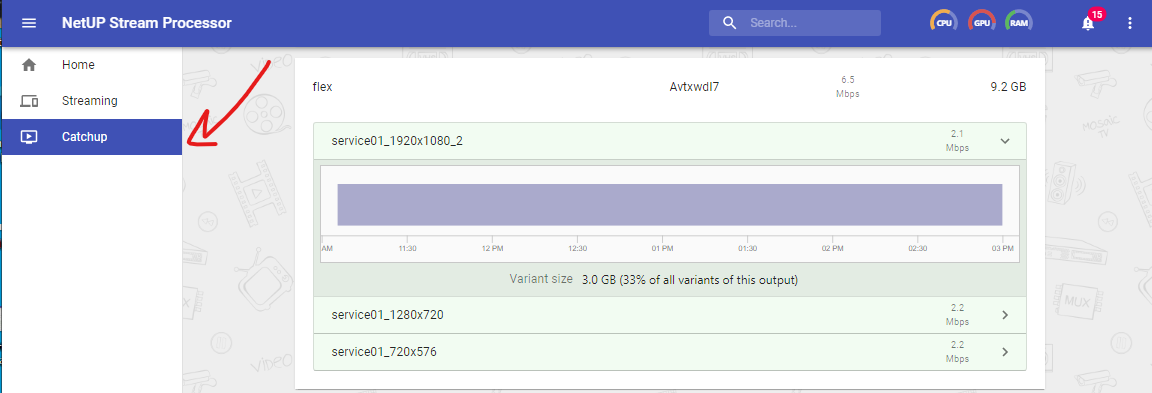Click the GPU usage gauge

point(982,23)
